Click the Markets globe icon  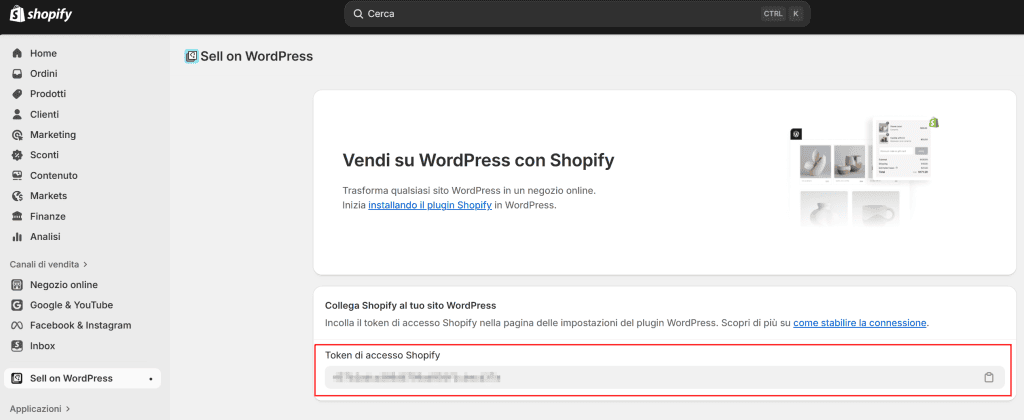point(18,196)
